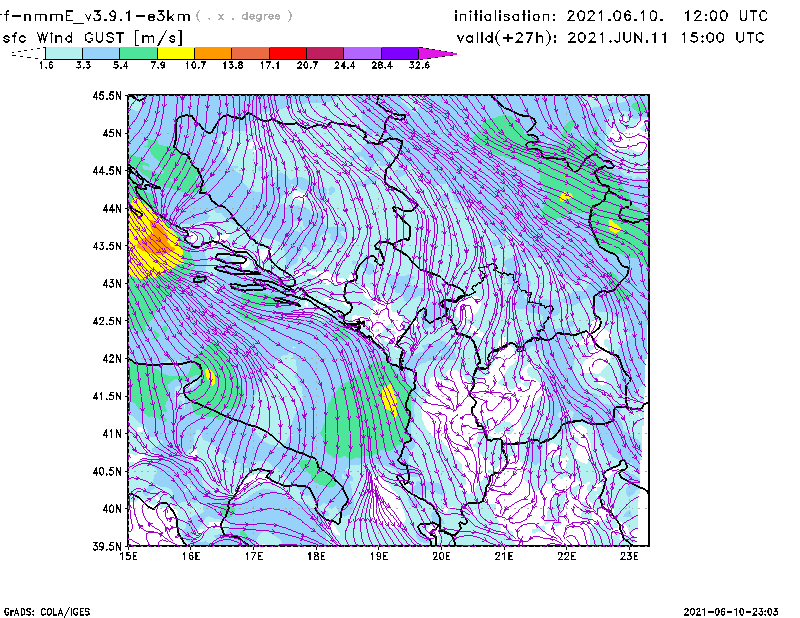Click the initialisation time '12:00 UTC'
Image resolution: width=800 pixels, height=618 pixels.
(726, 16)
